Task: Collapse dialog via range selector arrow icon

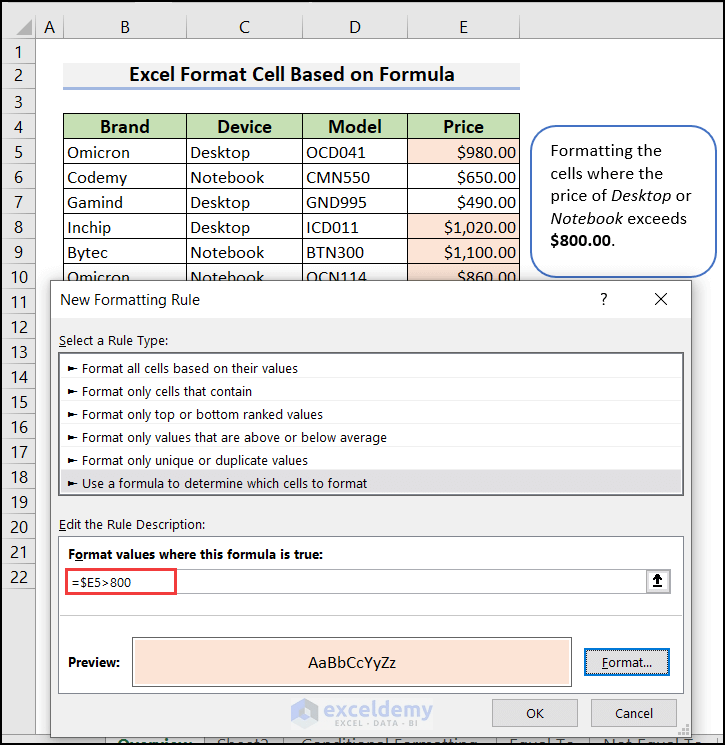Action: pos(658,581)
